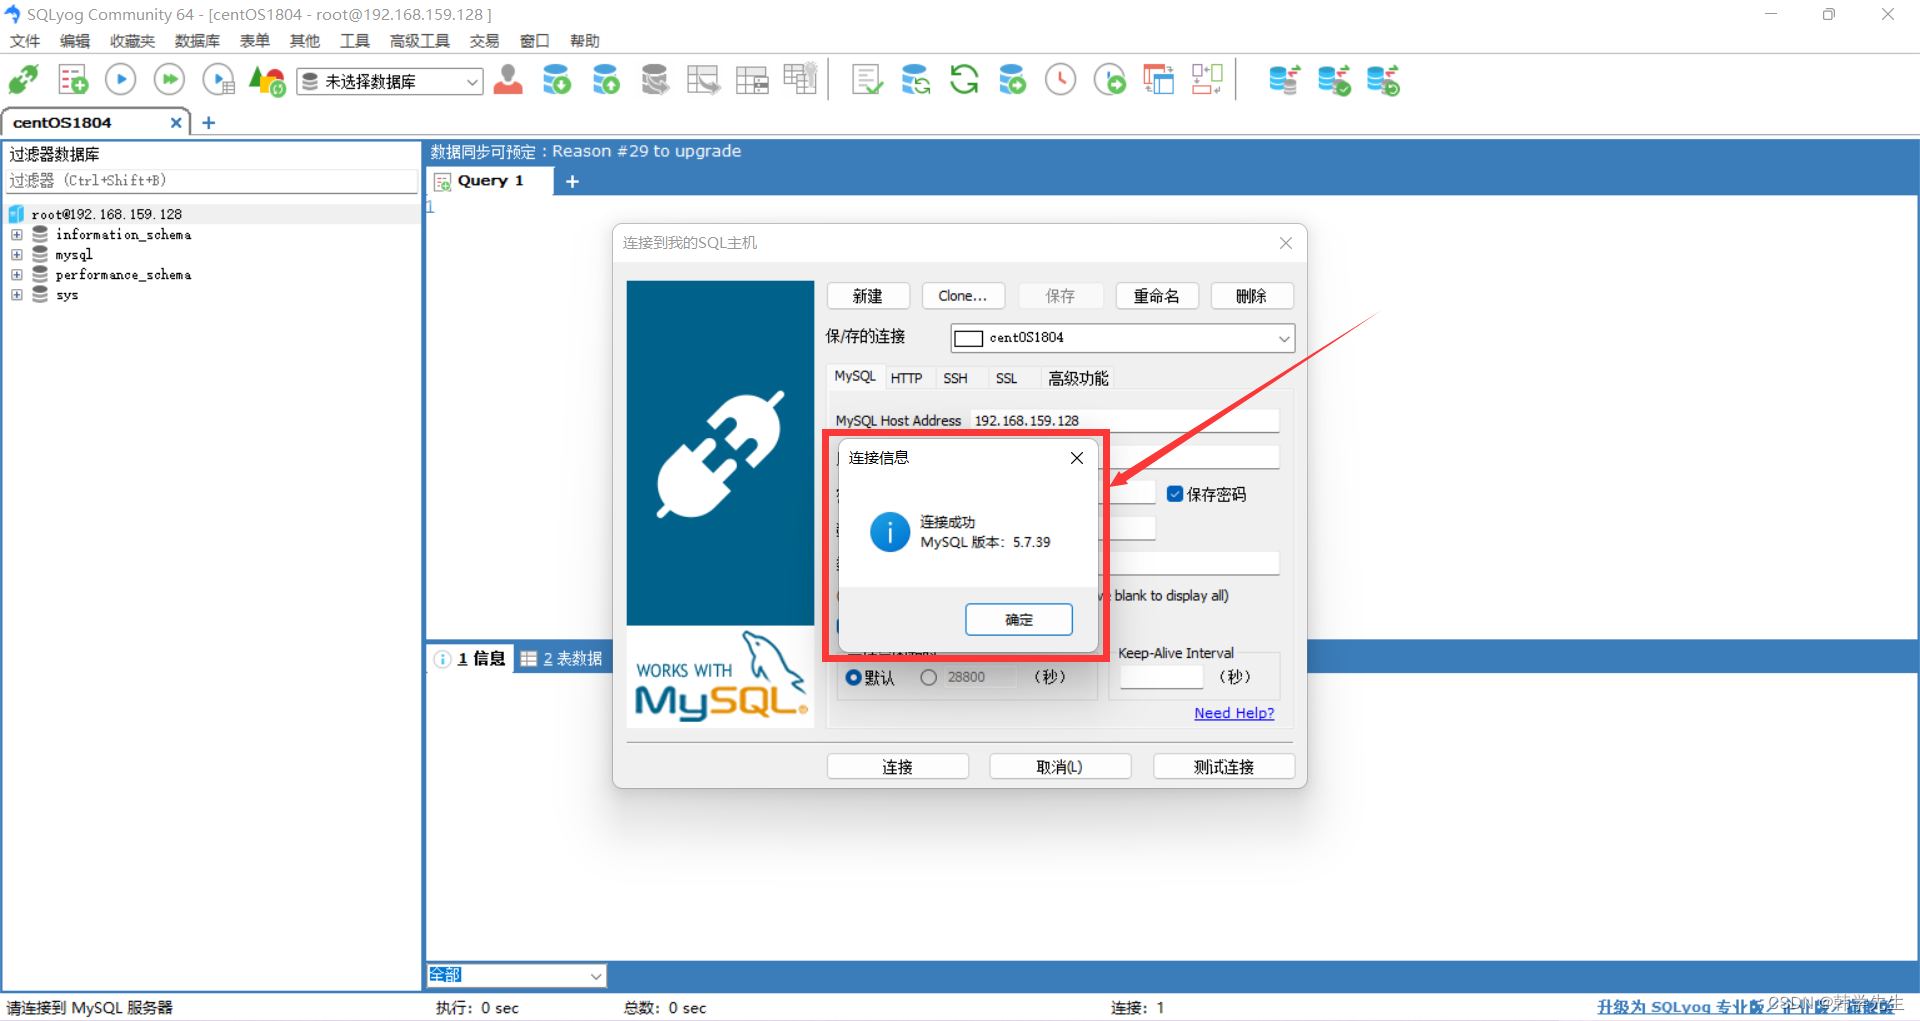Click database sync with refresh icon
Viewport: 1920px width, 1021px height.
[x=1383, y=79]
